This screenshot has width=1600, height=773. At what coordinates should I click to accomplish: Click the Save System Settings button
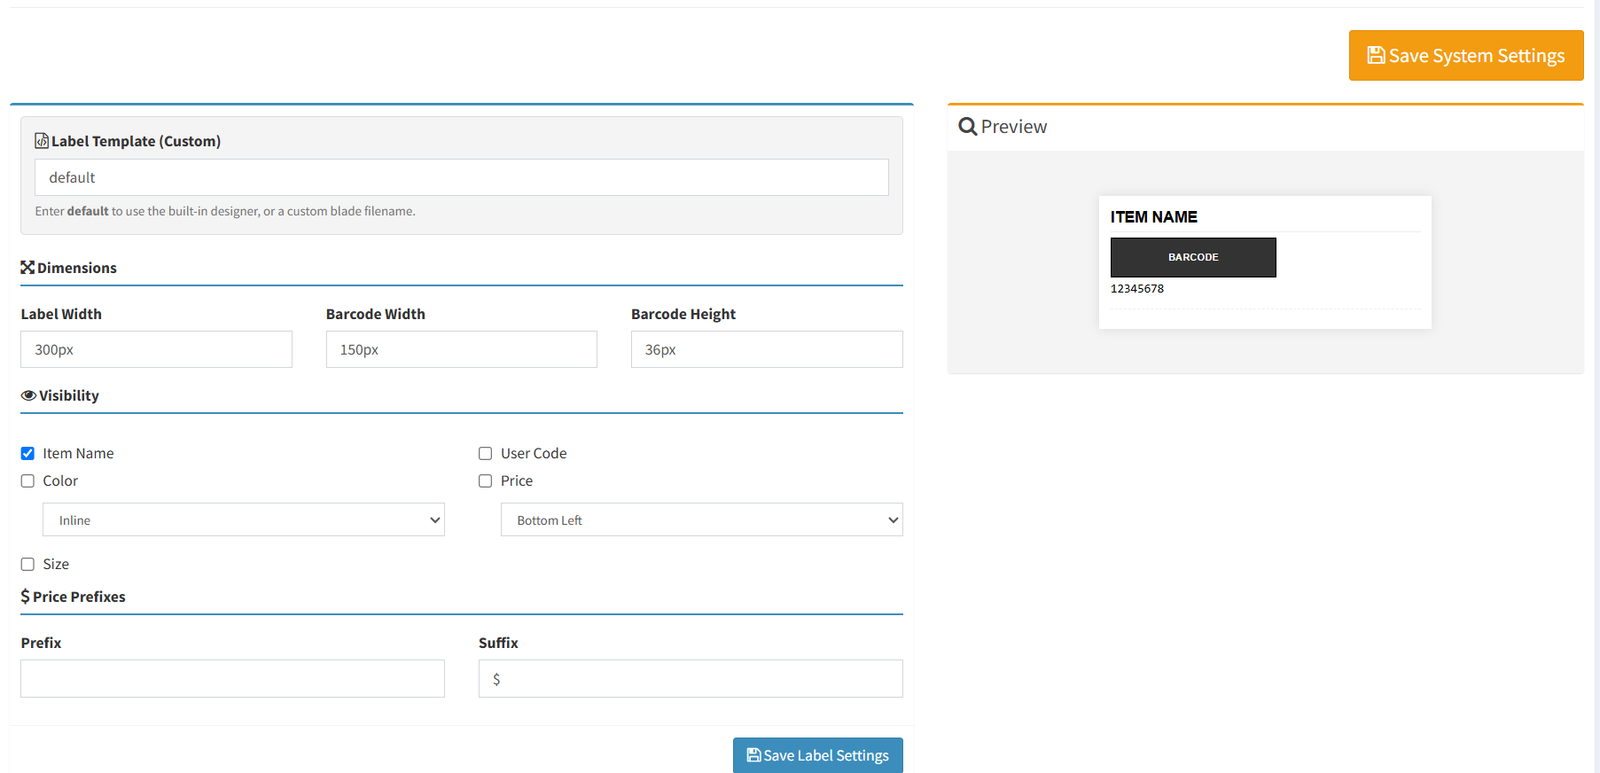1466,56
